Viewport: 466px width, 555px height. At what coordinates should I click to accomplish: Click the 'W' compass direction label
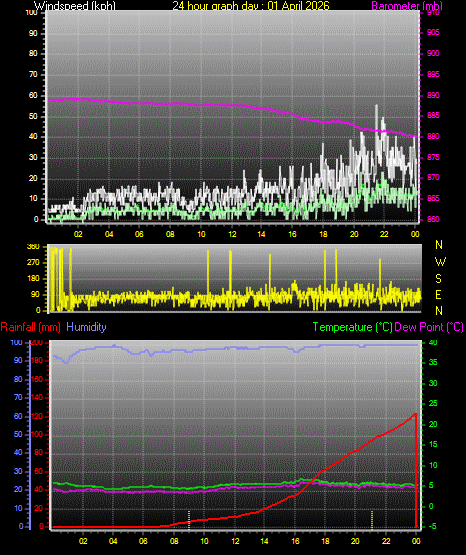440,262
